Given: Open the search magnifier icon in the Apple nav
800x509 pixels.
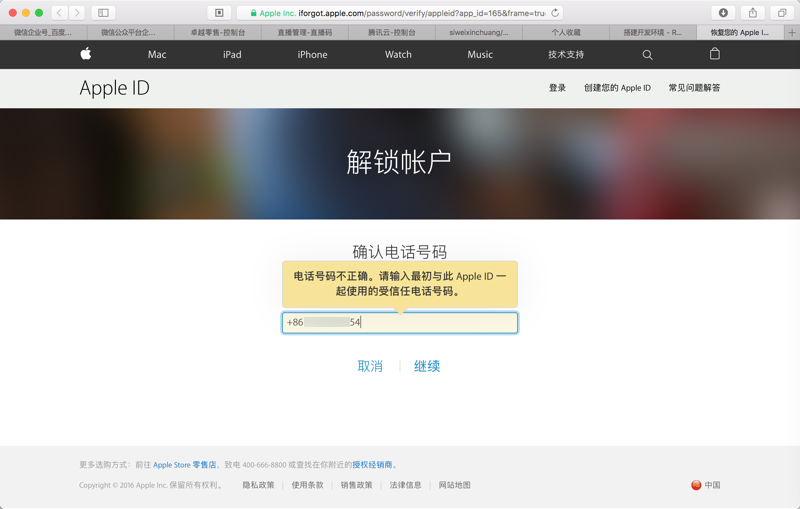Looking at the screenshot, I should pos(647,55).
